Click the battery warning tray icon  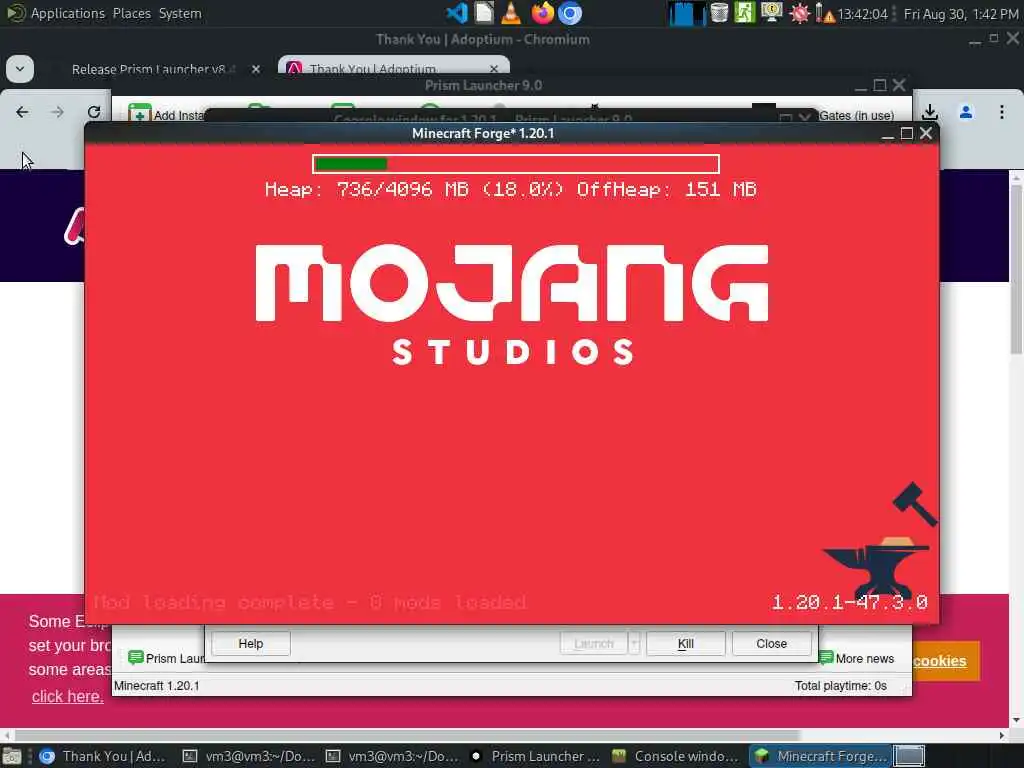[x=825, y=13]
